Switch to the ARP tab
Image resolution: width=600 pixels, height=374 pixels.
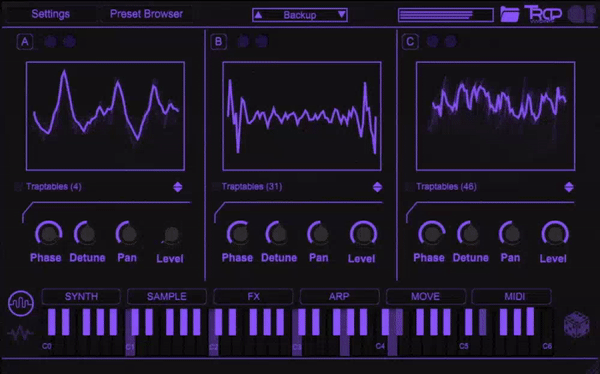click(339, 297)
